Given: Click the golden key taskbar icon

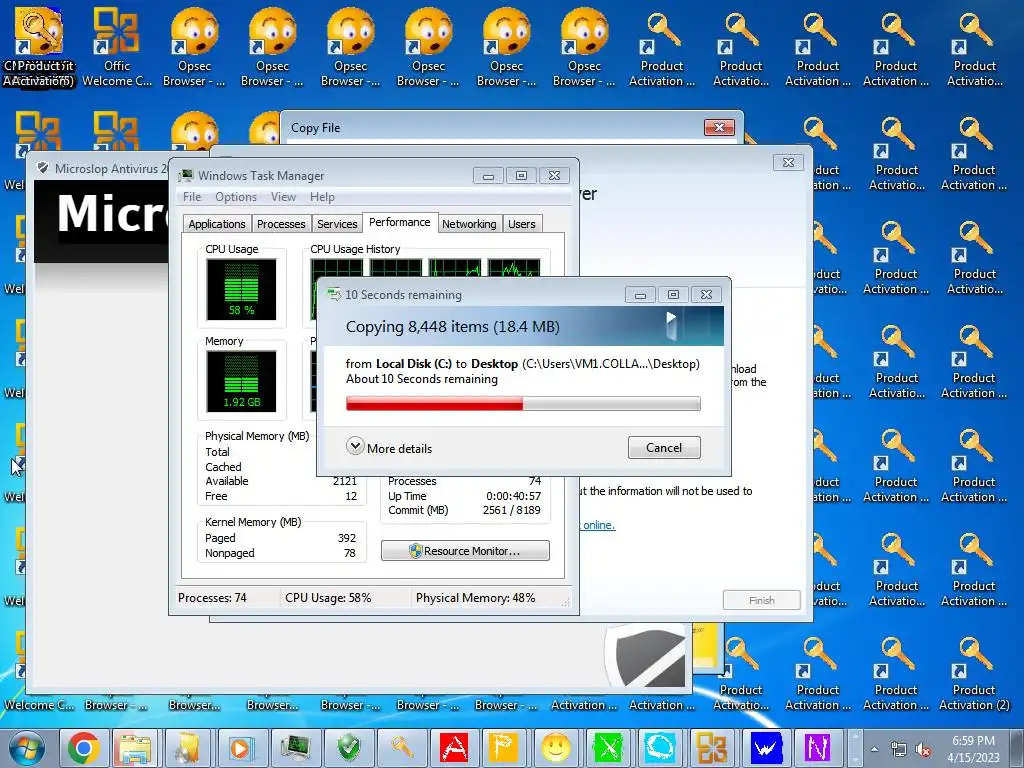Looking at the screenshot, I should 401,748.
